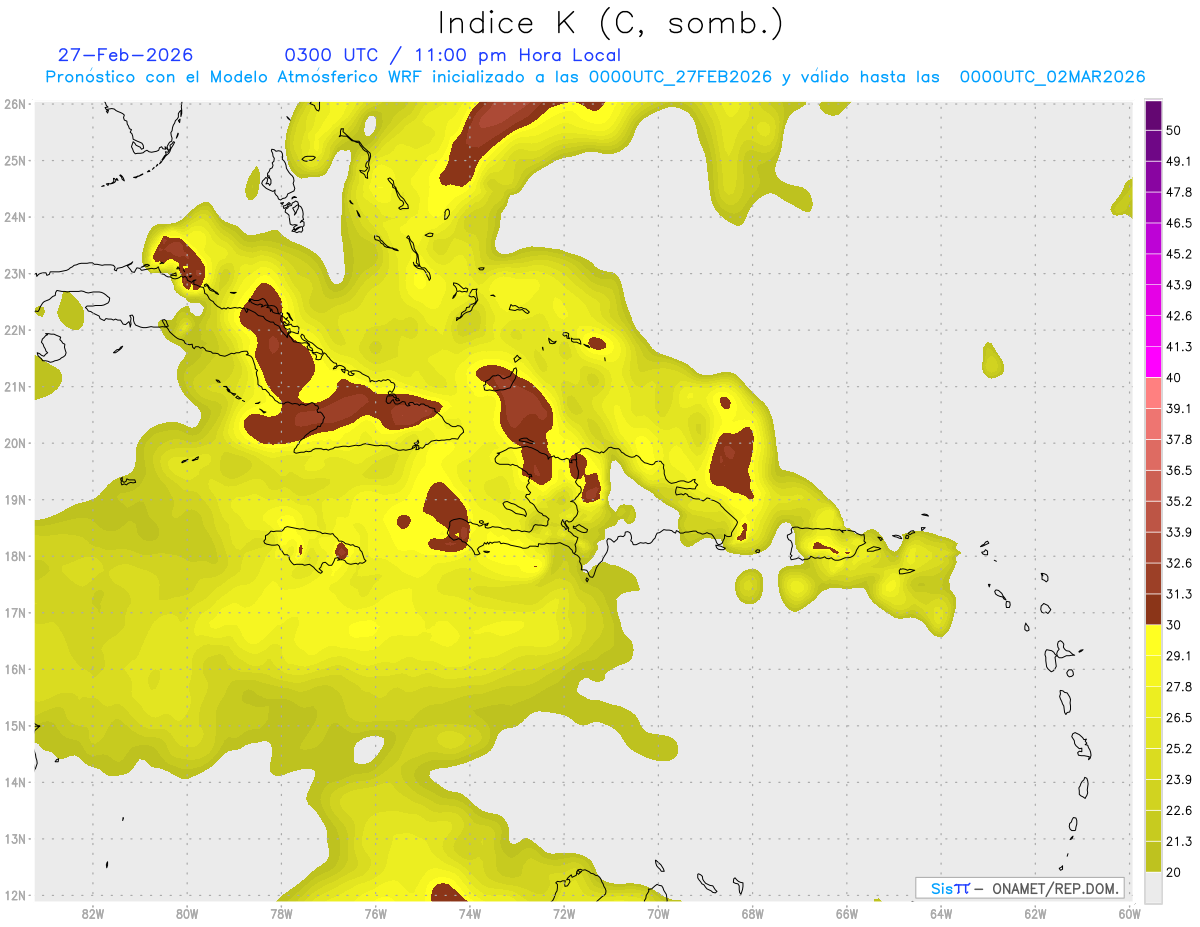Click the "66W" longitude label

(846, 914)
